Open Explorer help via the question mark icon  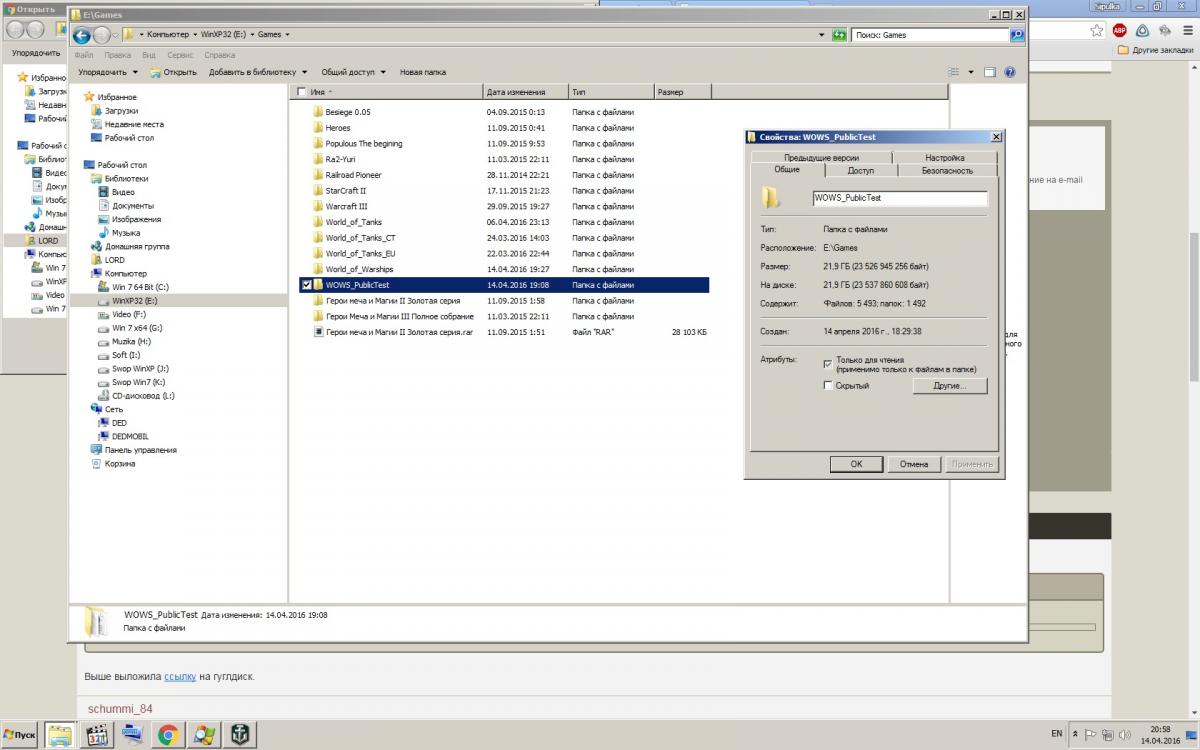pyautogui.click(x=1010, y=72)
